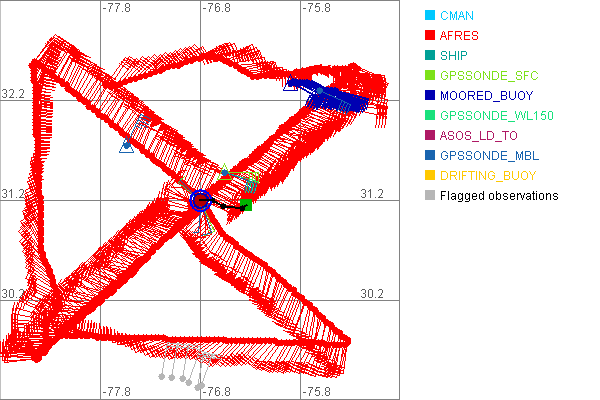Click the blue circle marker at map center
This screenshot has height=400, width=600.
[x=201, y=200]
